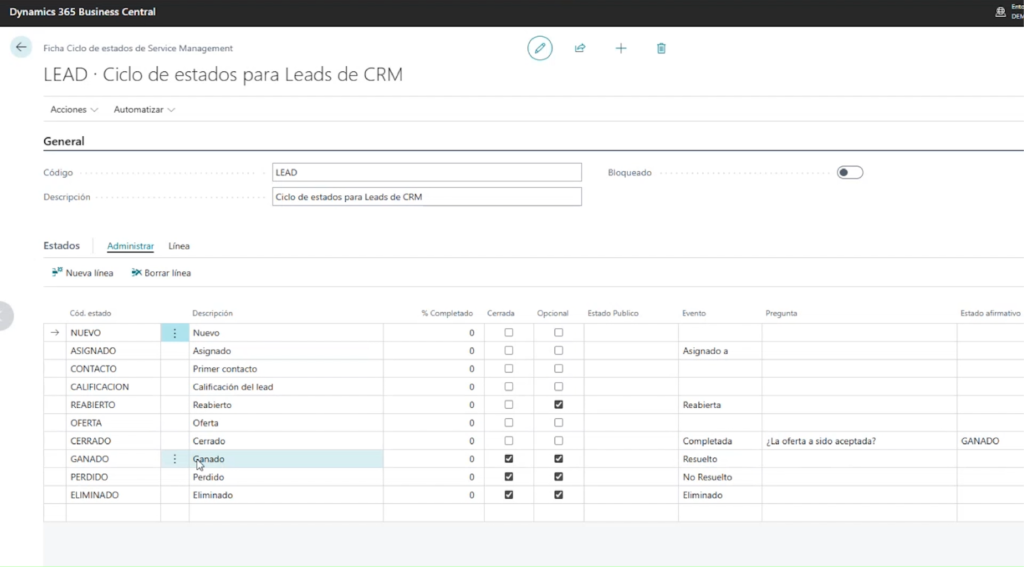Viewport: 1024px width, 567px height.
Task: Open the three-dot menu on NUEVO row
Action: [x=175, y=333]
